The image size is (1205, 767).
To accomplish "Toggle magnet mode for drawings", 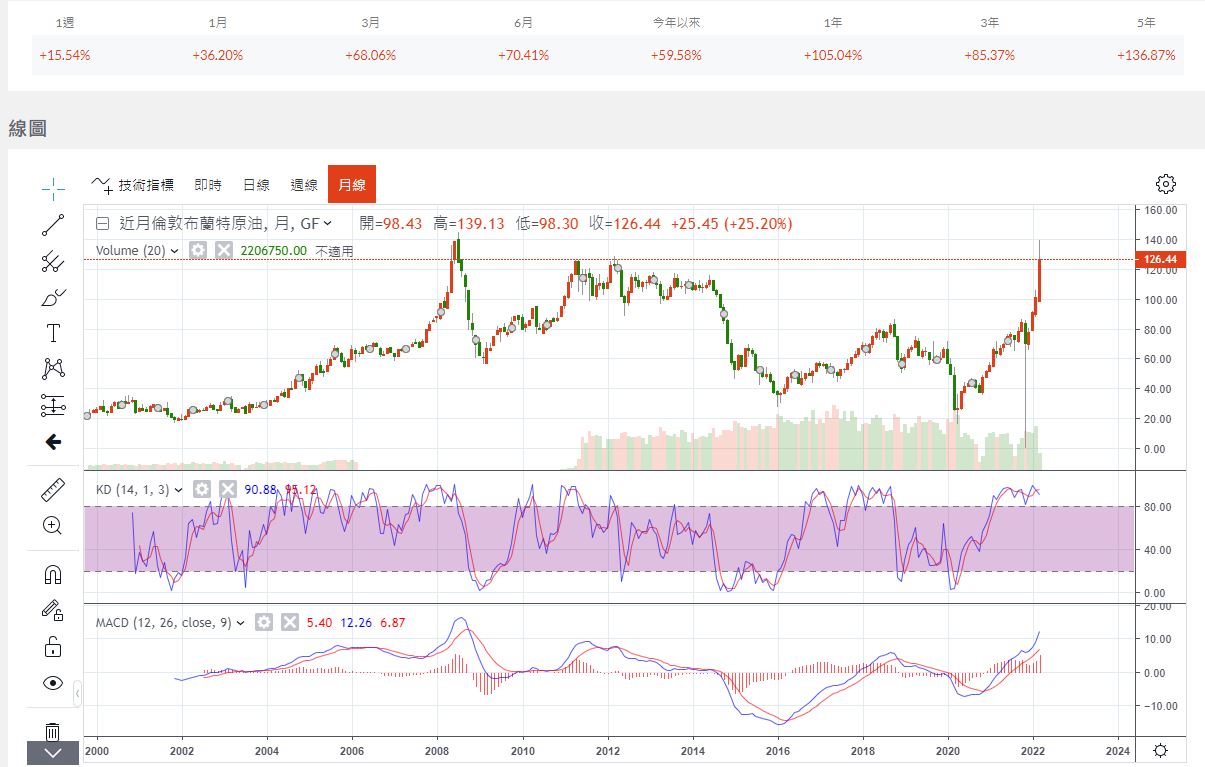I will pyautogui.click(x=53, y=574).
